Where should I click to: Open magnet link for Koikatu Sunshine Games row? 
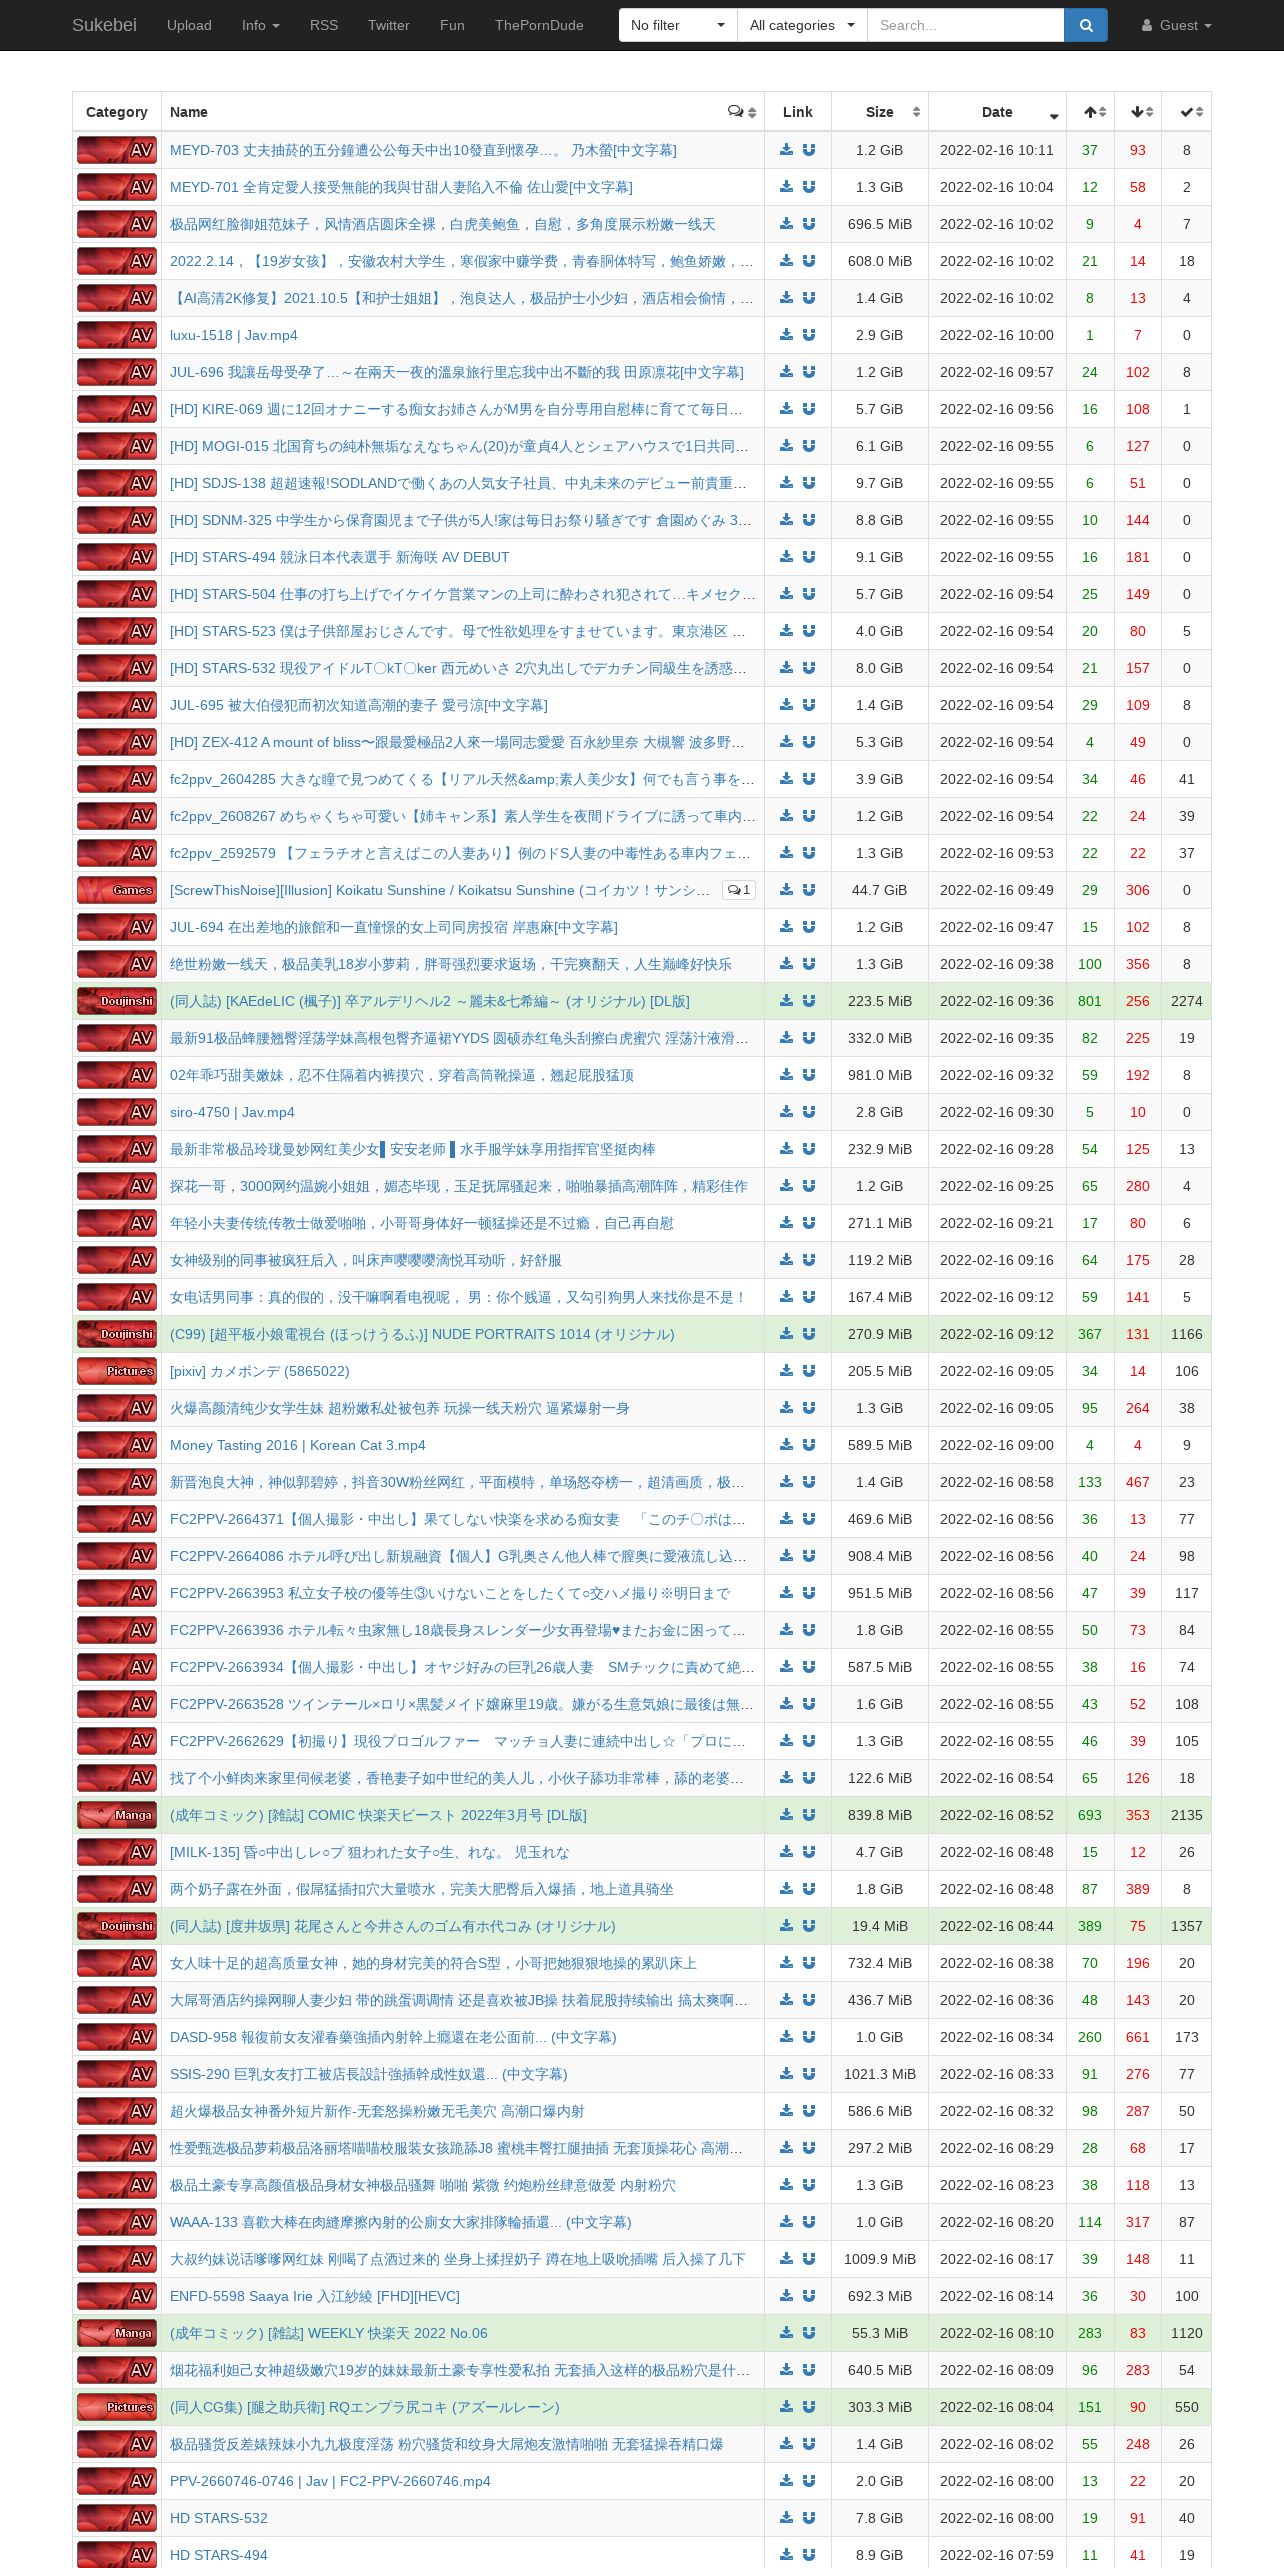click(x=809, y=890)
